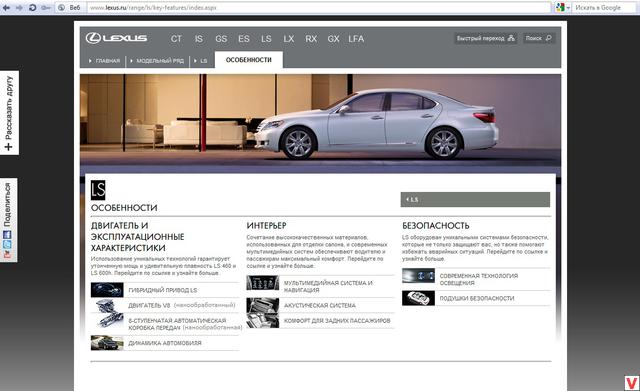Click the browser back arrow

[6, 8]
